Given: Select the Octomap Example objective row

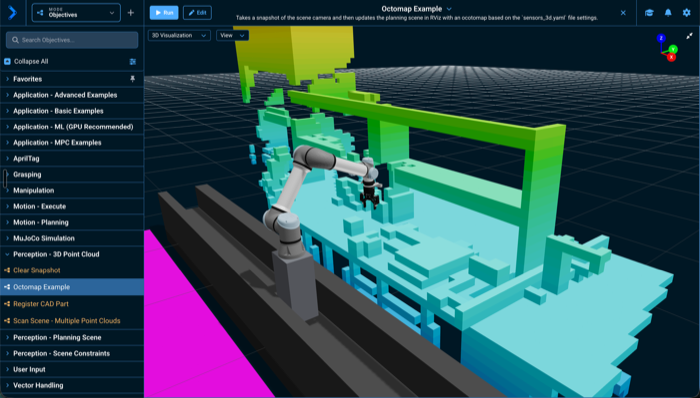Looking at the screenshot, I should point(72,287).
